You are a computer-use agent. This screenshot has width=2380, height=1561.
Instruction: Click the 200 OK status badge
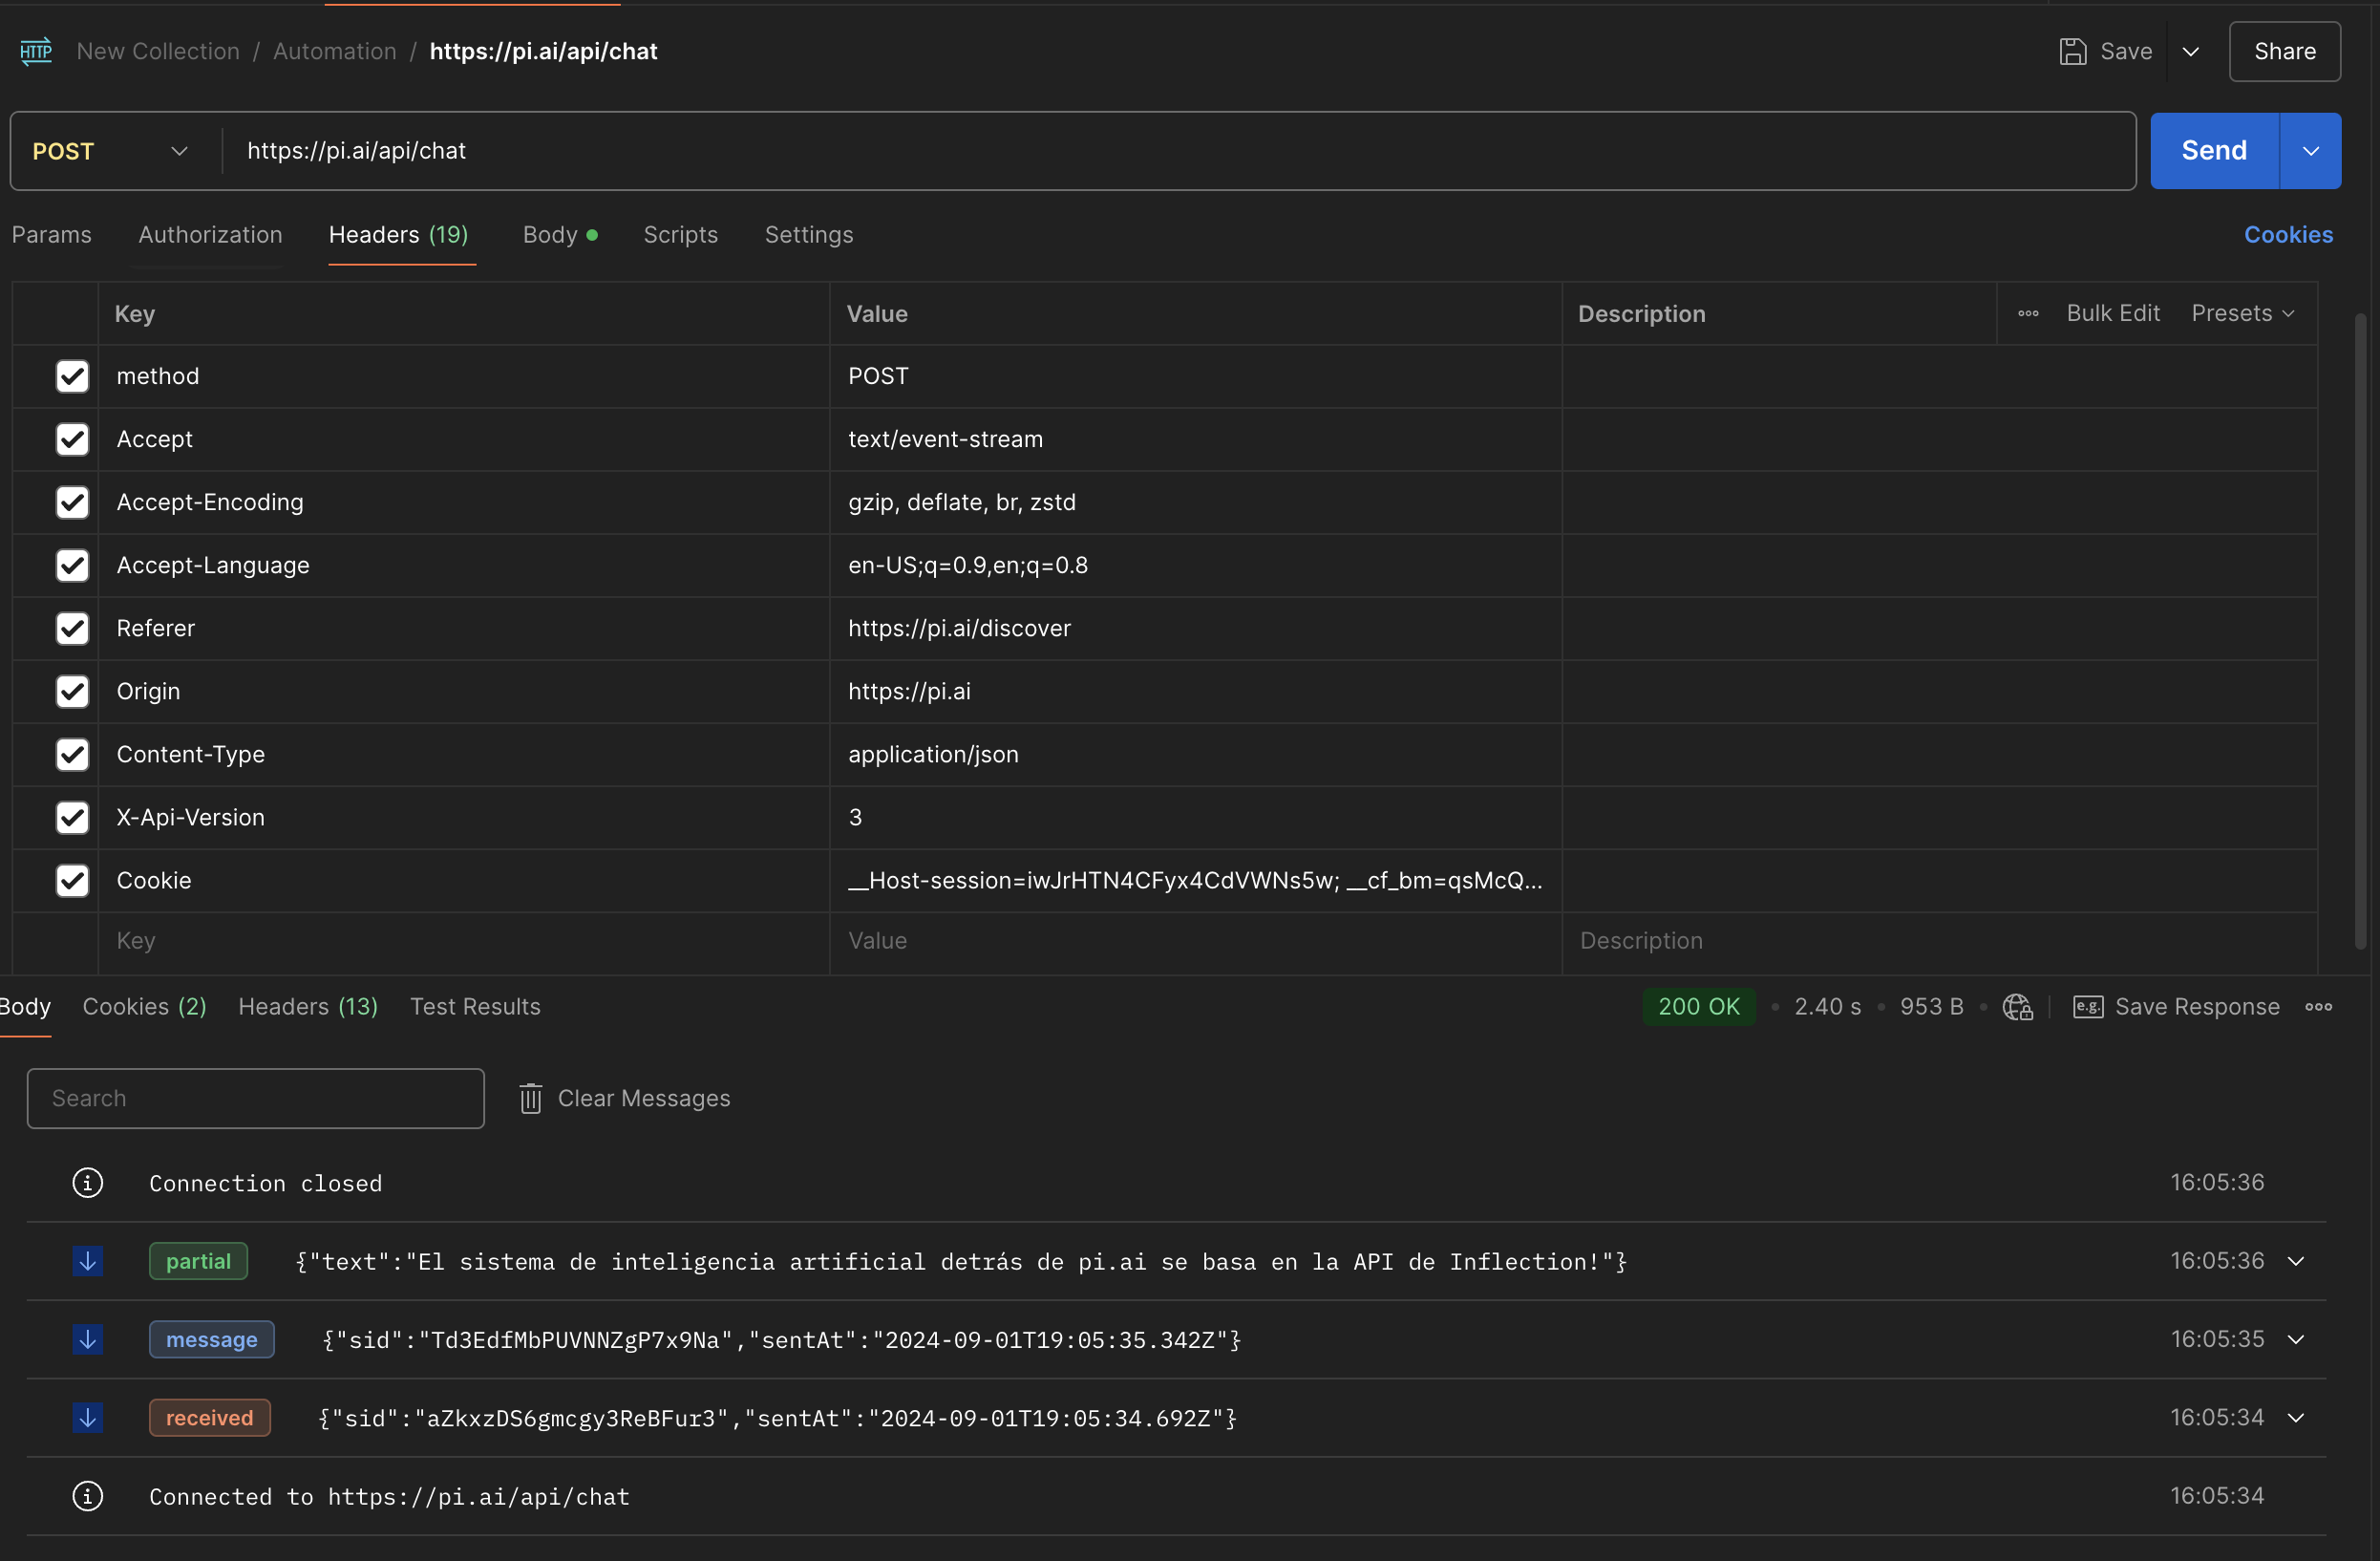point(1698,1007)
